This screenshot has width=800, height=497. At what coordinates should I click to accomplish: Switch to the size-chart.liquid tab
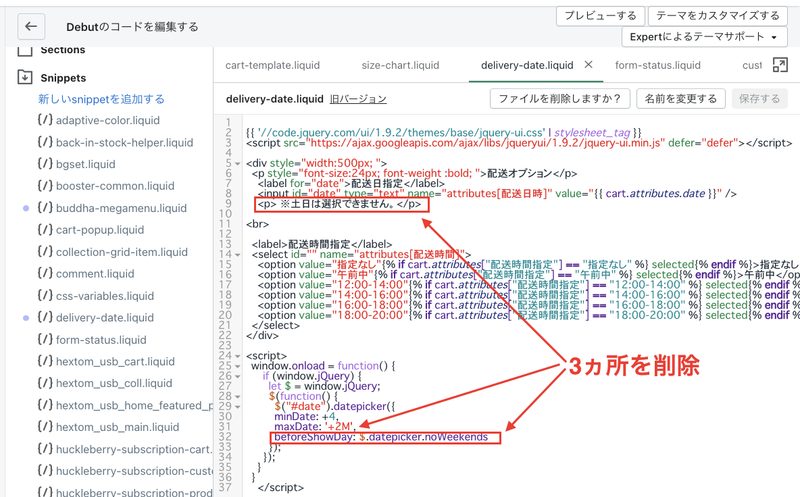coord(401,65)
